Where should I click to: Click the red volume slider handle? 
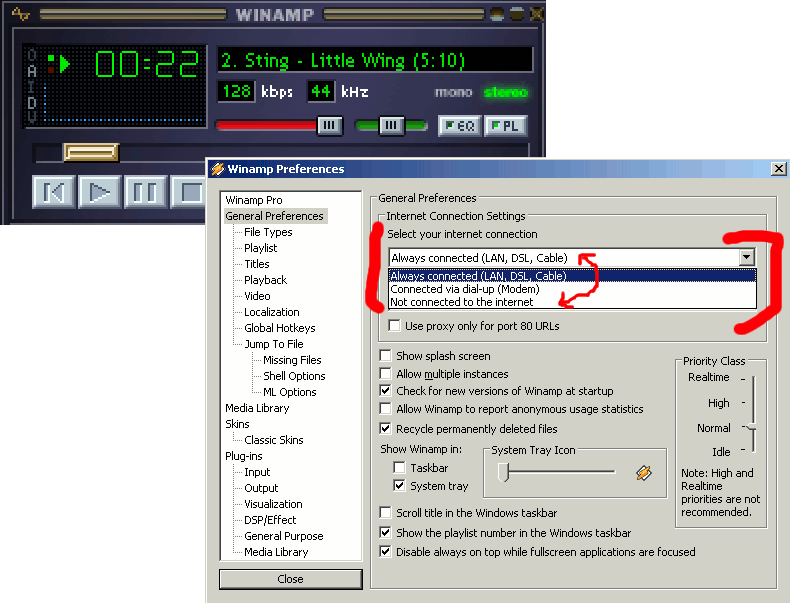click(330, 125)
